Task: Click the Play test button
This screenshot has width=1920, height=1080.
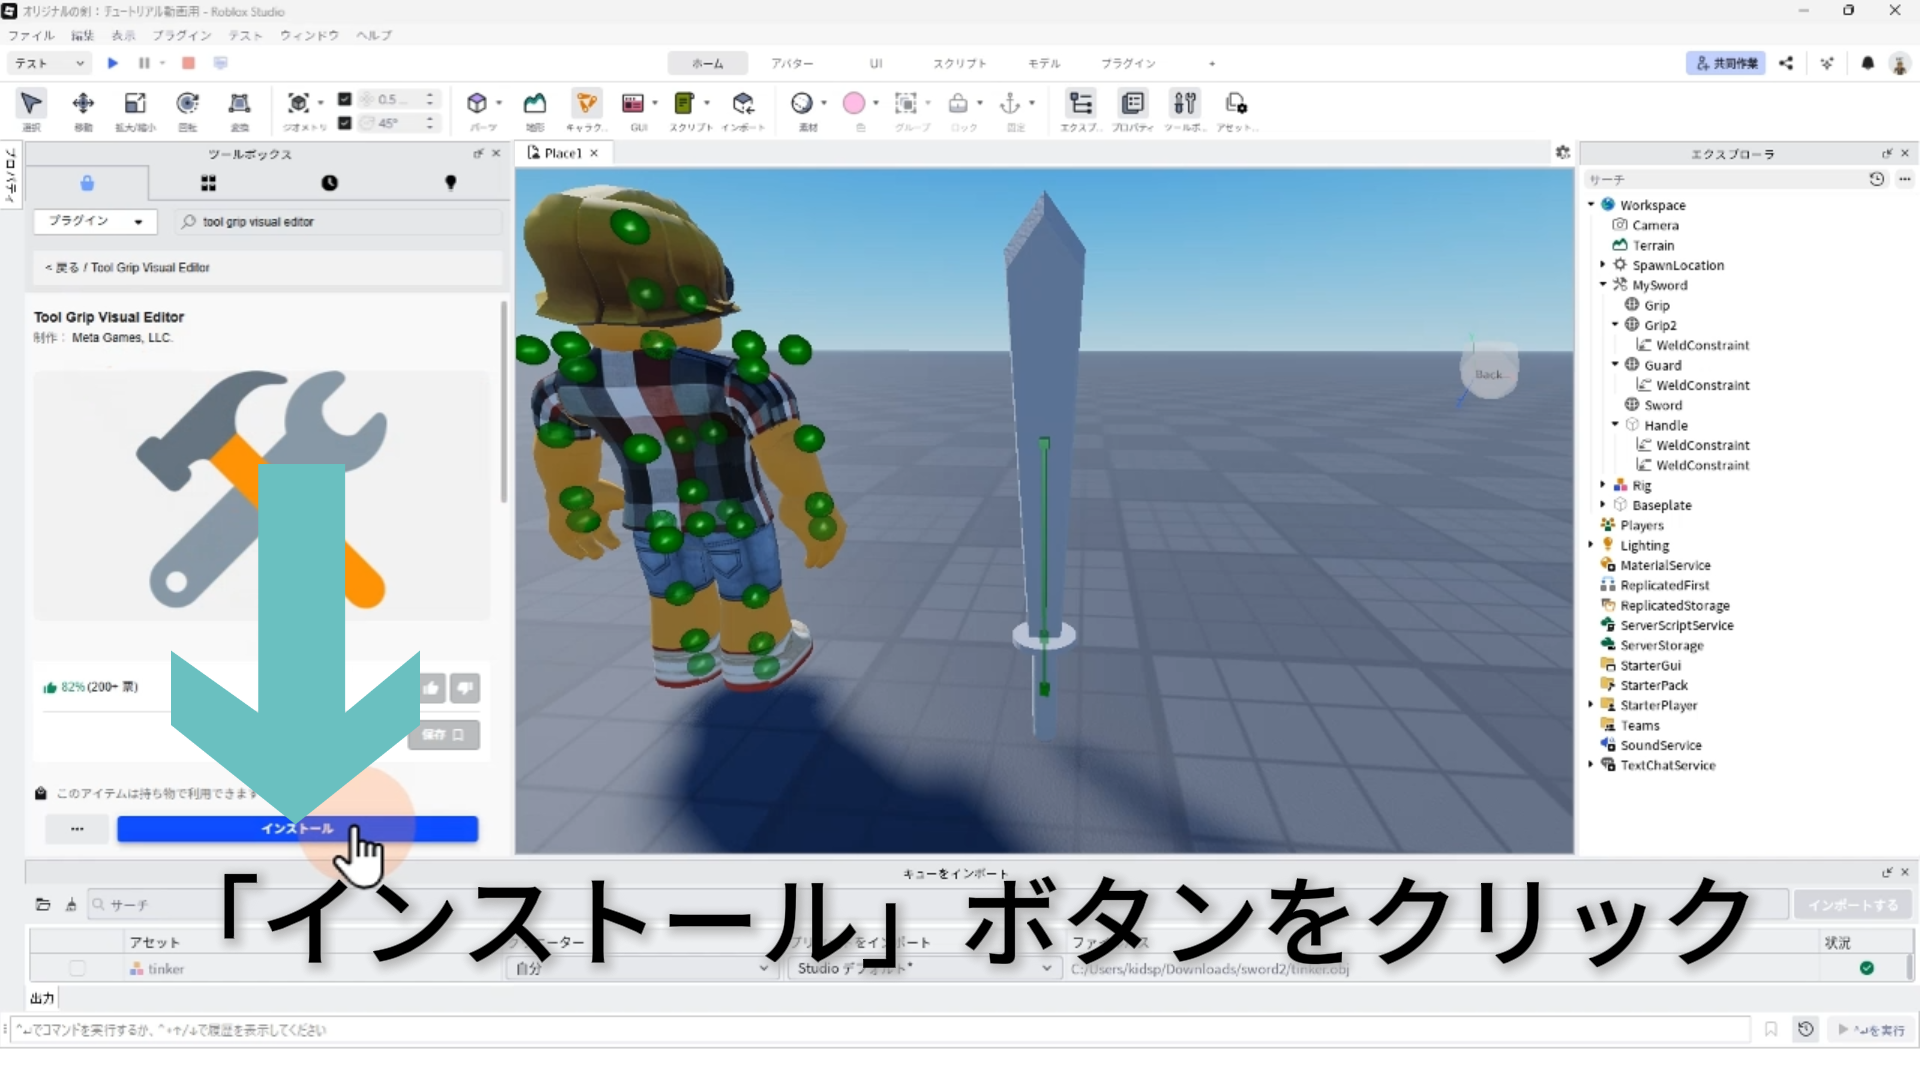Action: pos(113,63)
